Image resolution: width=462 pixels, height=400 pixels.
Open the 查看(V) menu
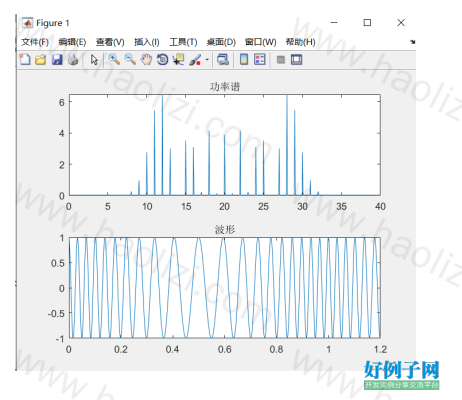(x=110, y=42)
